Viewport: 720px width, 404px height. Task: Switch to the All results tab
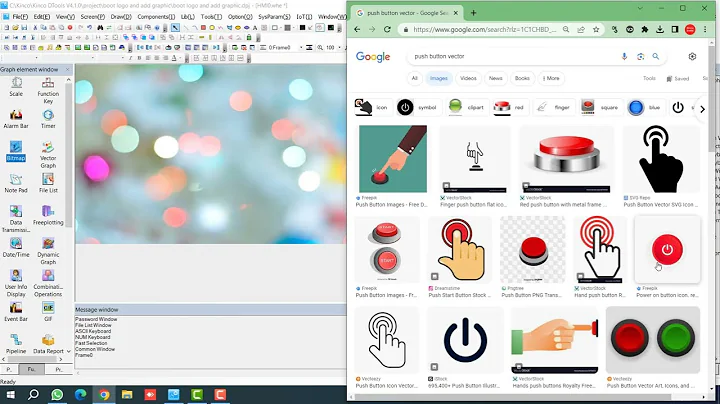click(x=415, y=79)
